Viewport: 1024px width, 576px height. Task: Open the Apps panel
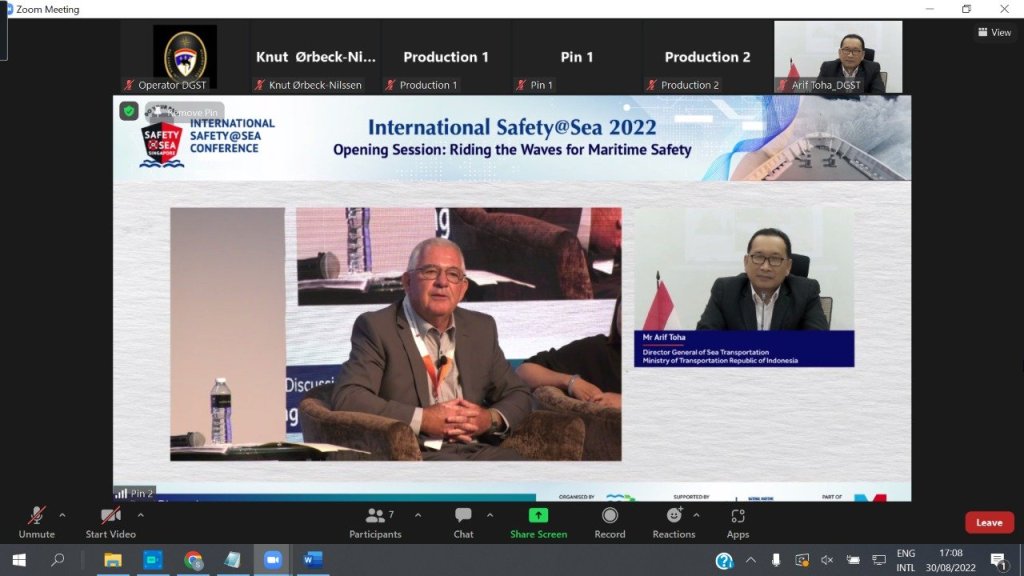(738, 516)
